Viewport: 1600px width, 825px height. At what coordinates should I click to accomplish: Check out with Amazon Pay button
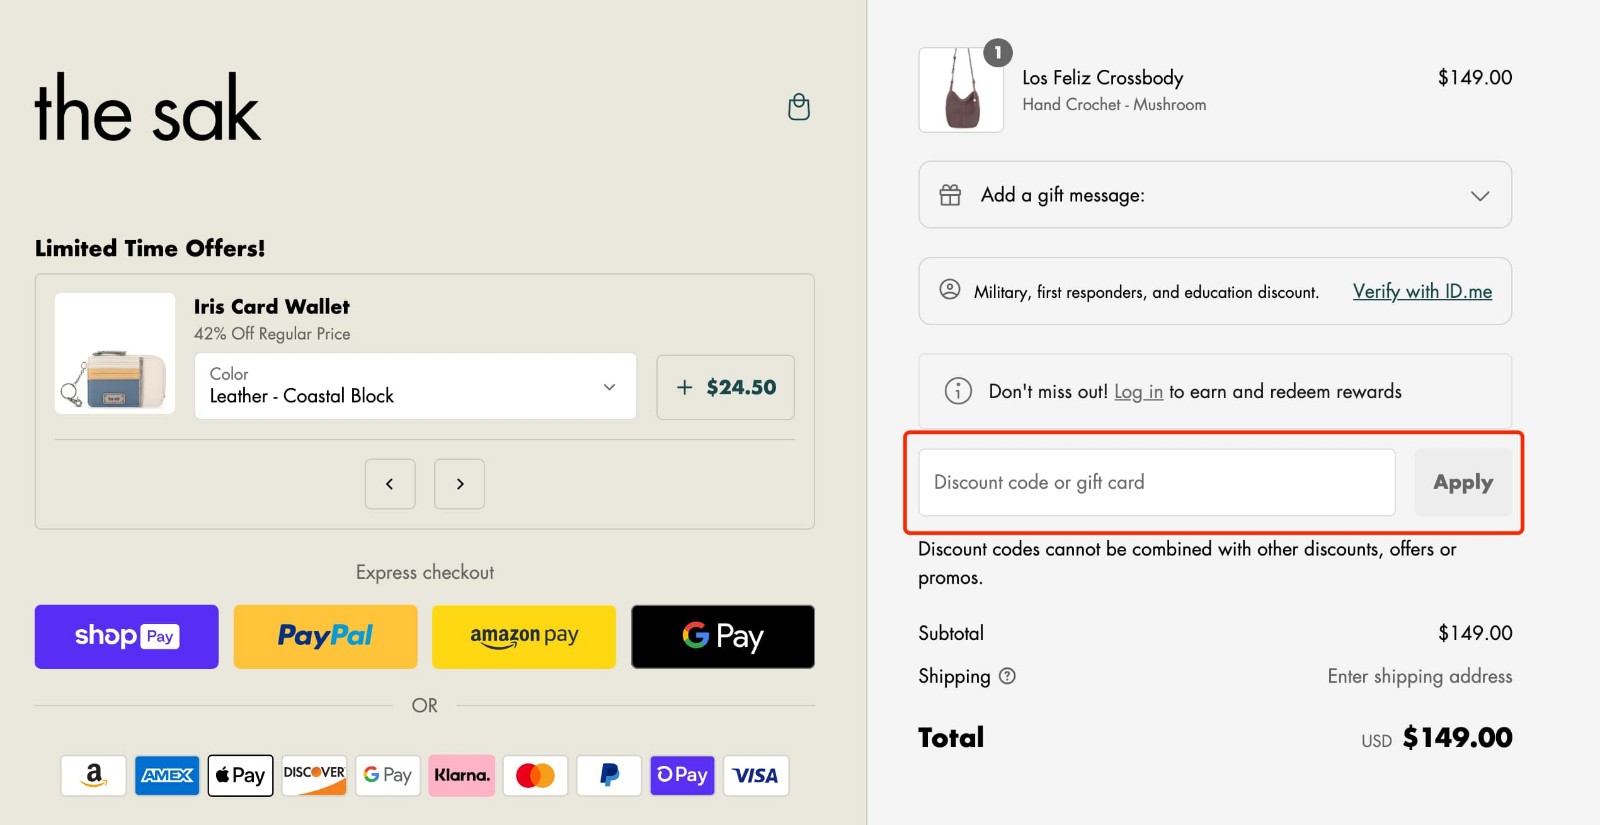click(x=524, y=636)
